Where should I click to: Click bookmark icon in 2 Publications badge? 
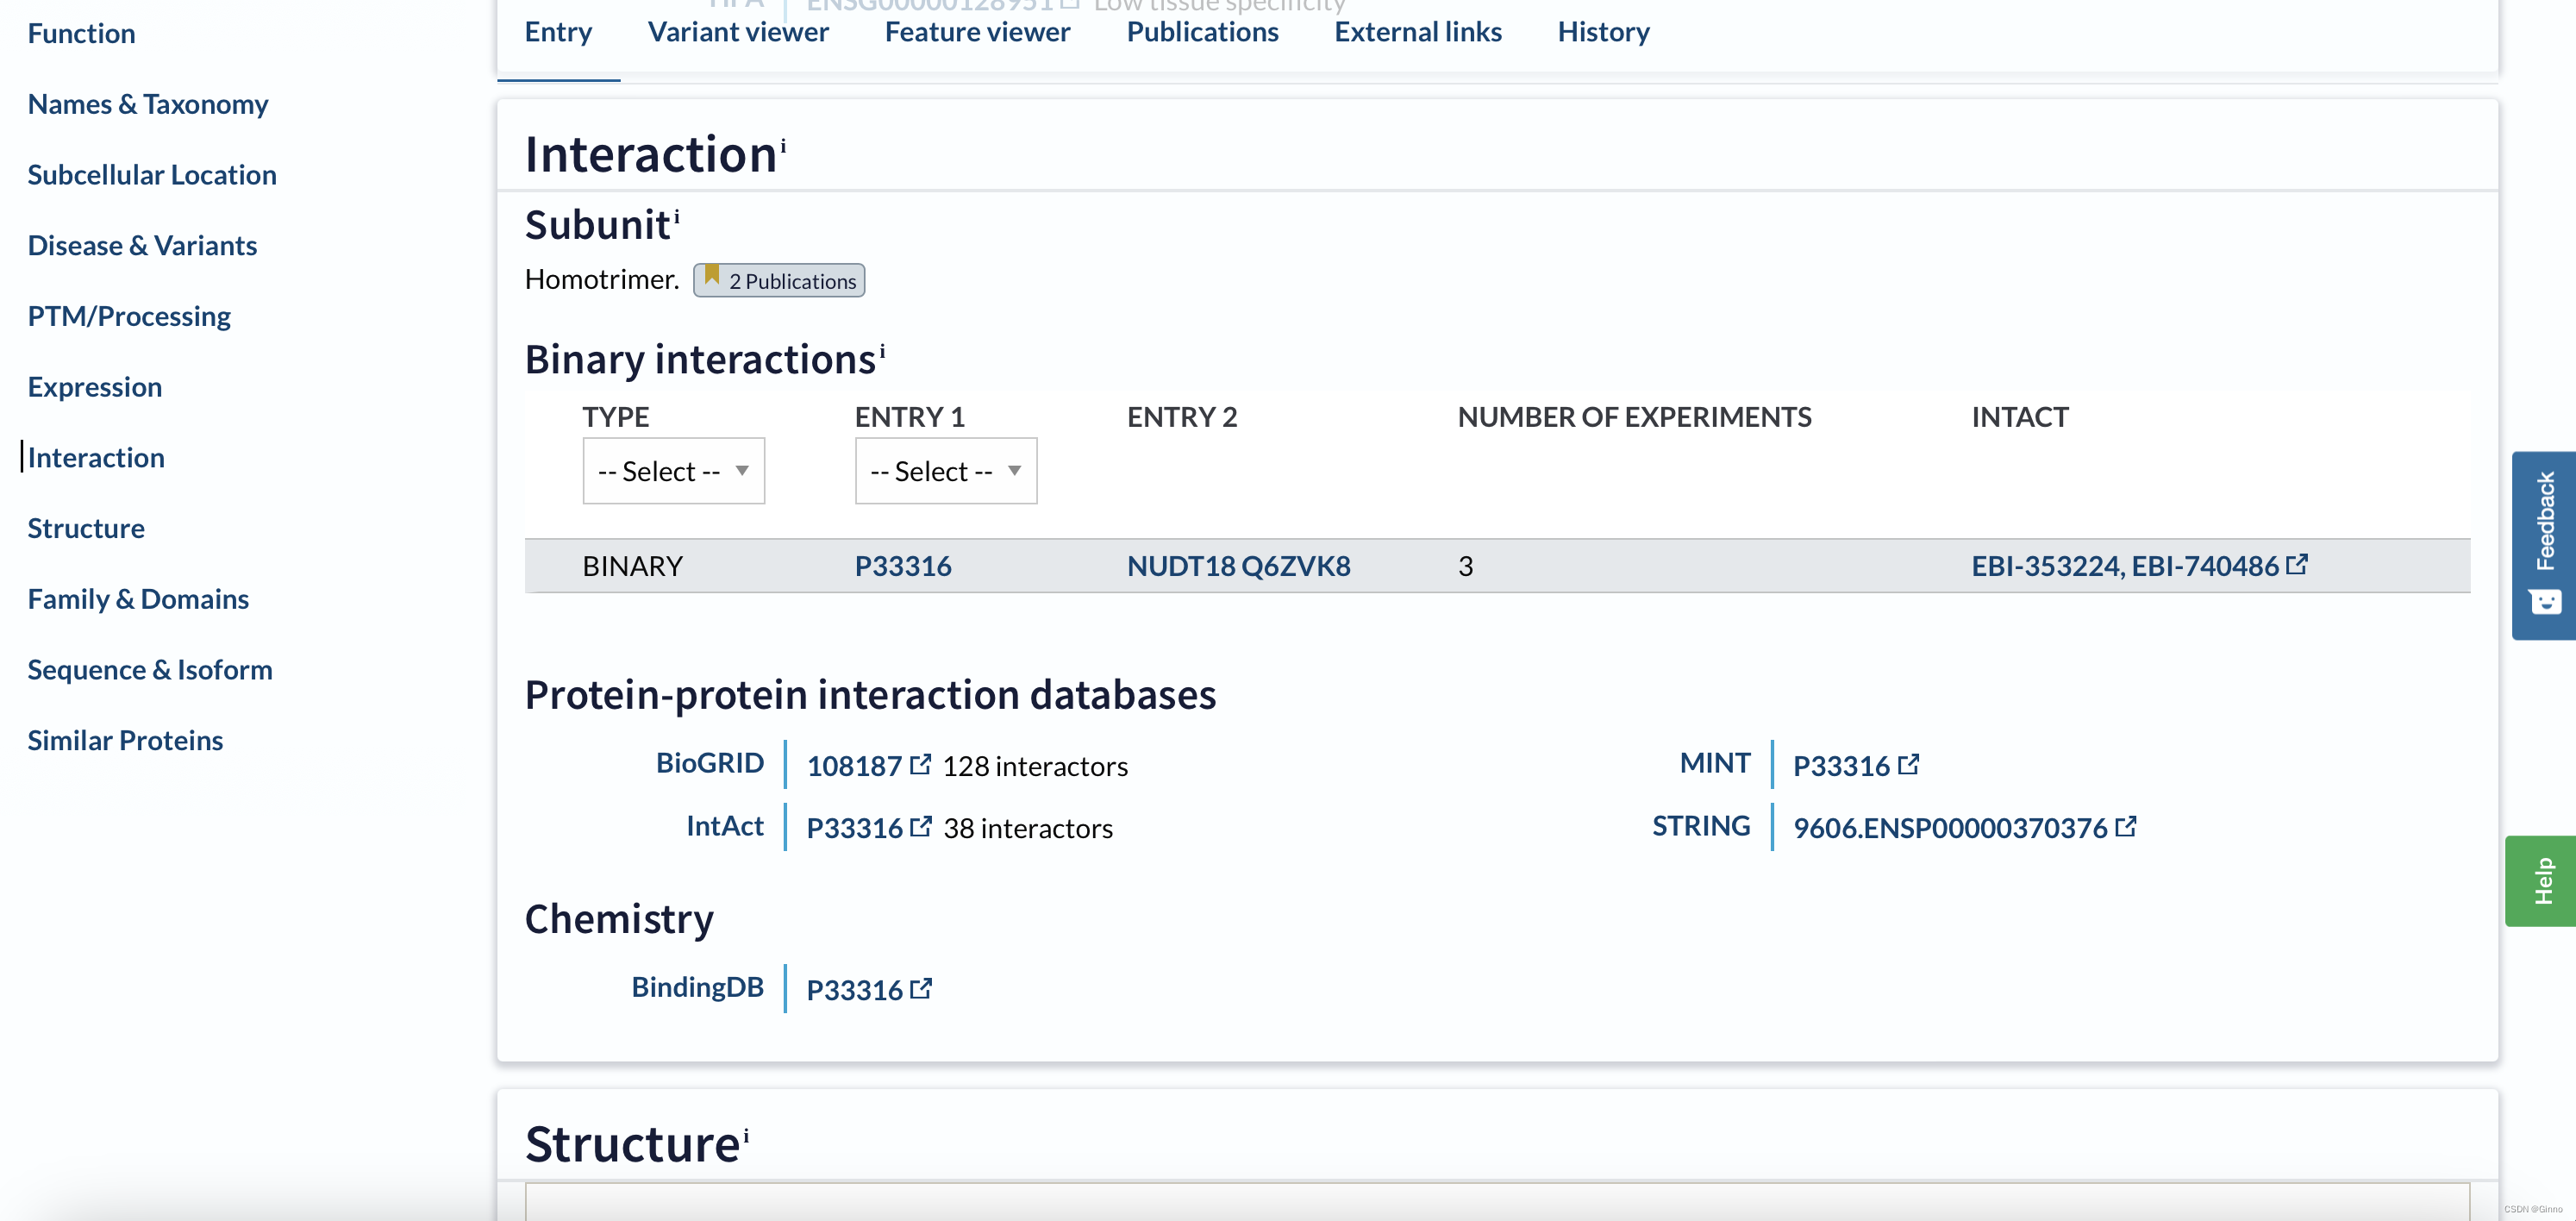pyautogui.click(x=711, y=275)
